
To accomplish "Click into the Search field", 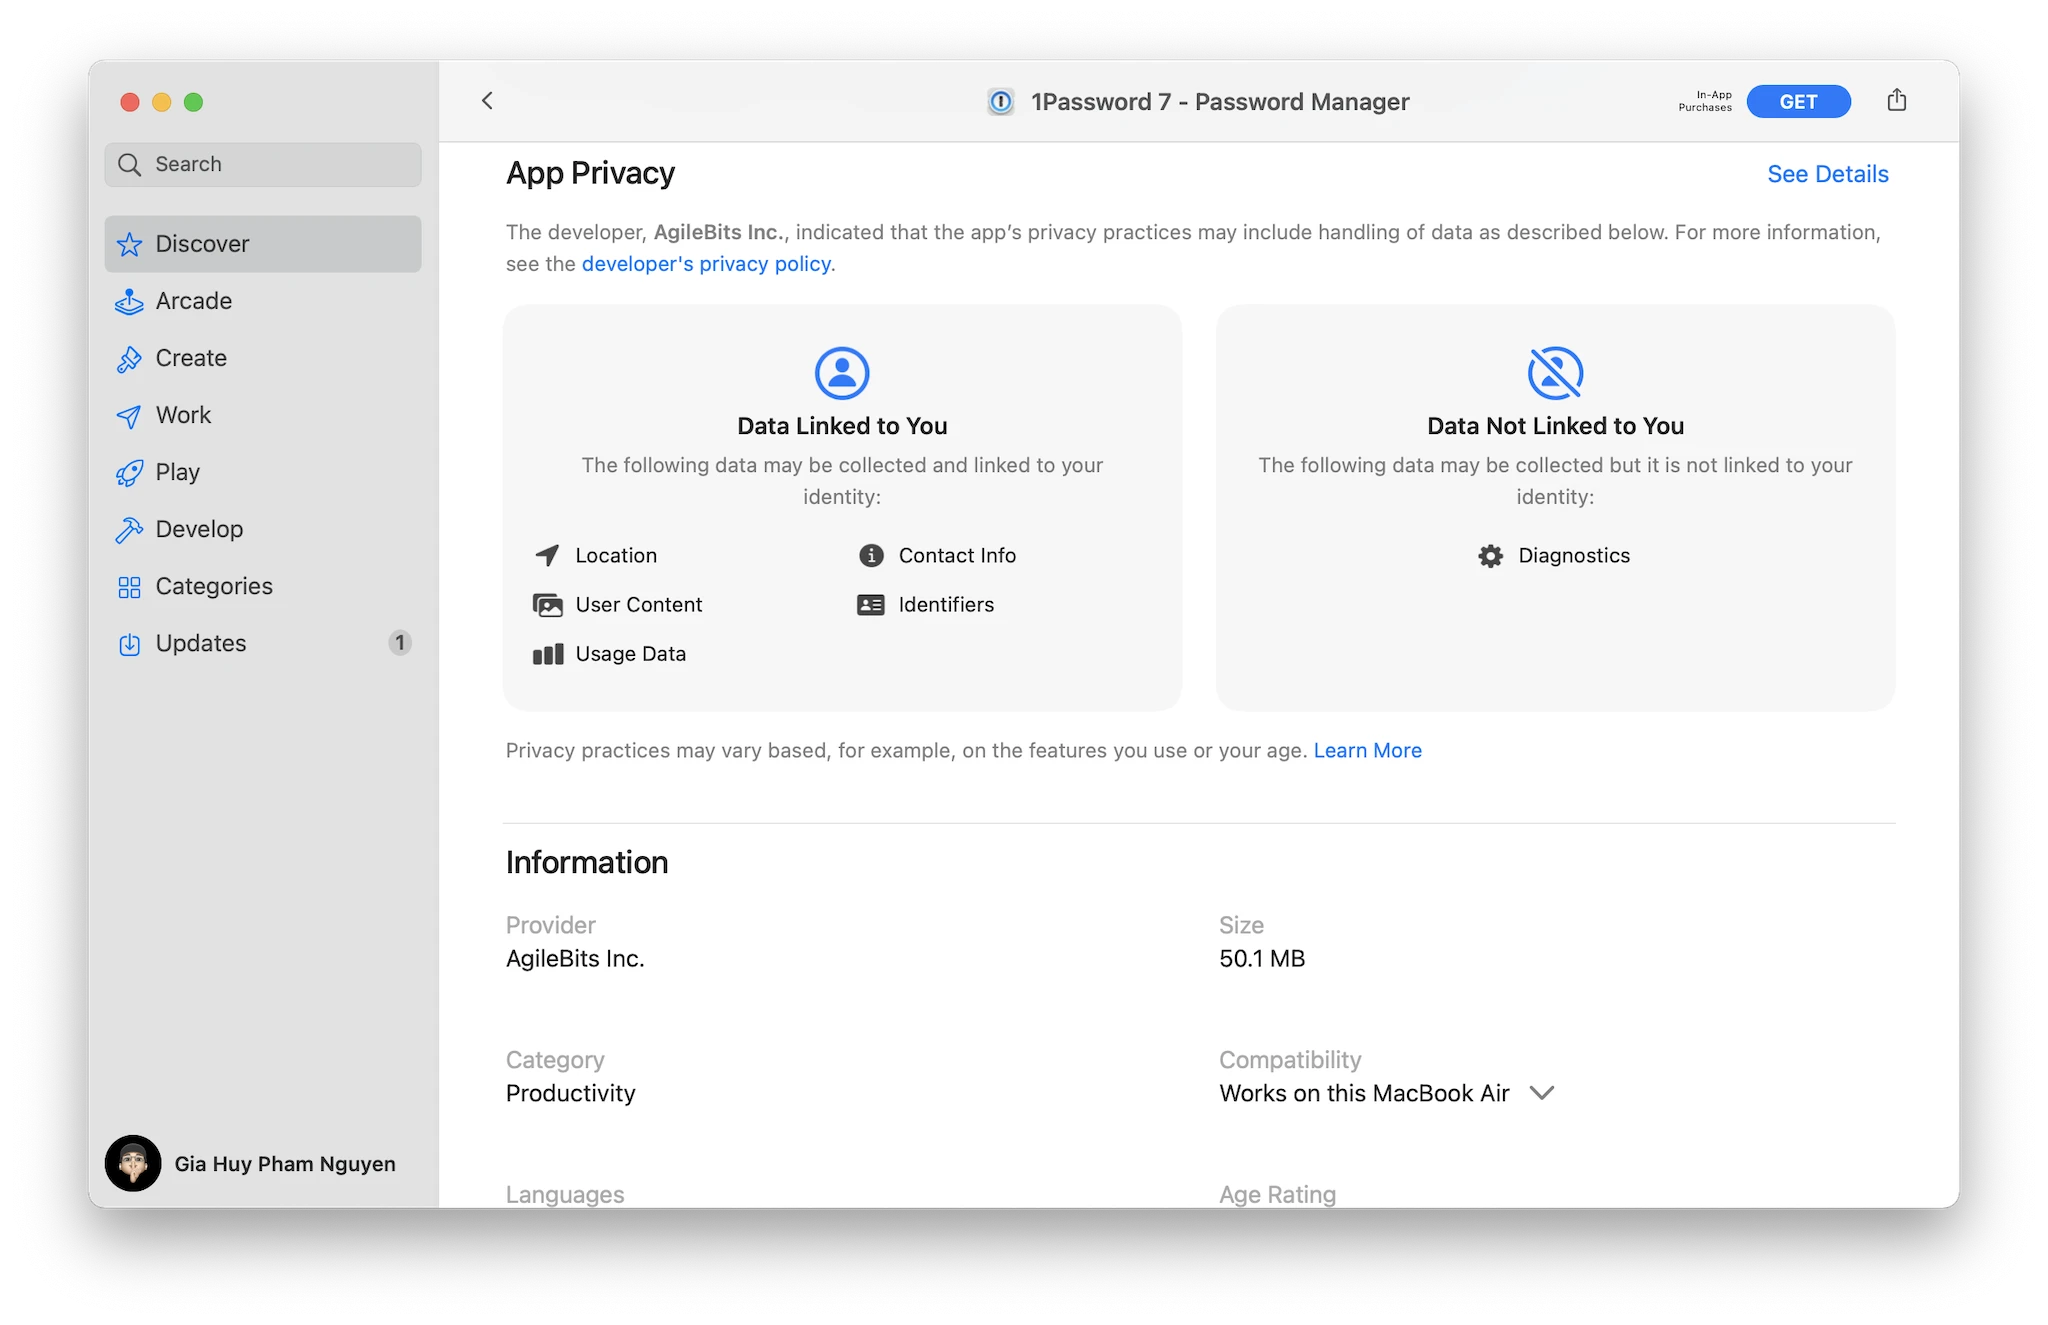I will (x=263, y=164).
